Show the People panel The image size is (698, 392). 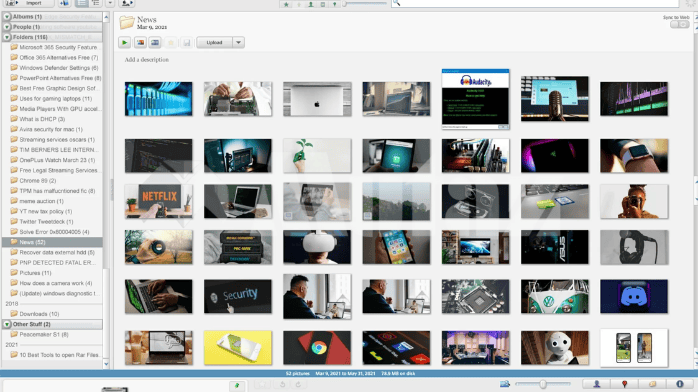tap(597, 384)
